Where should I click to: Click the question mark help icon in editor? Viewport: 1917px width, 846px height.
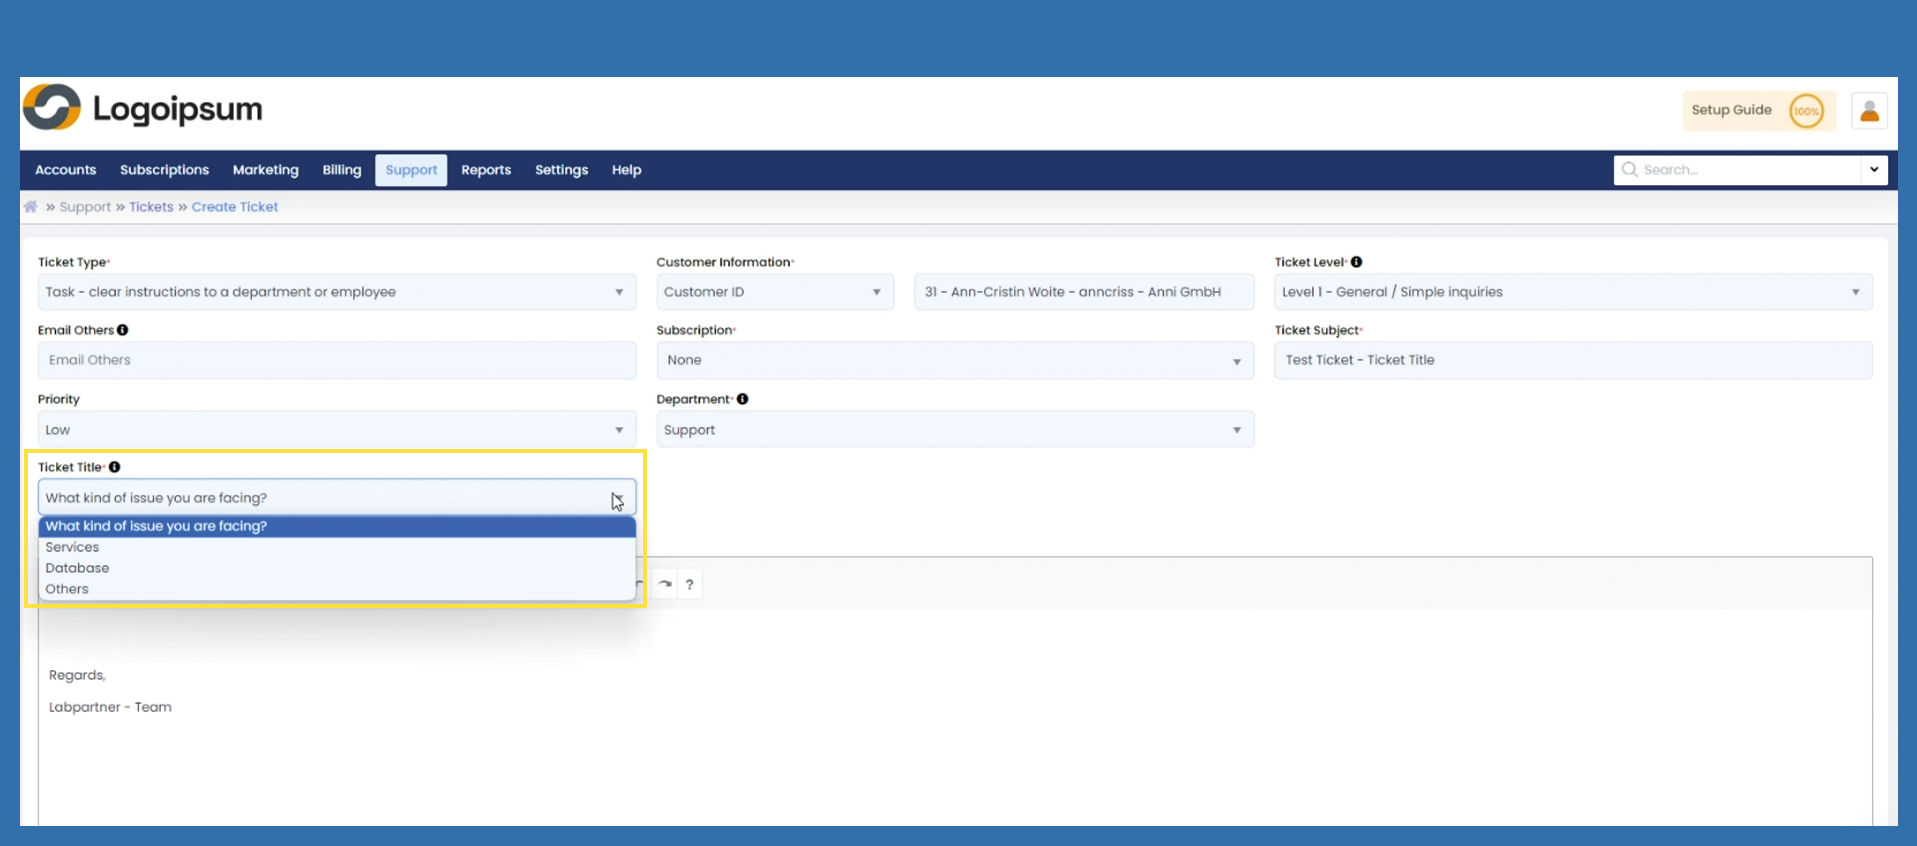(x=690, y=584)
